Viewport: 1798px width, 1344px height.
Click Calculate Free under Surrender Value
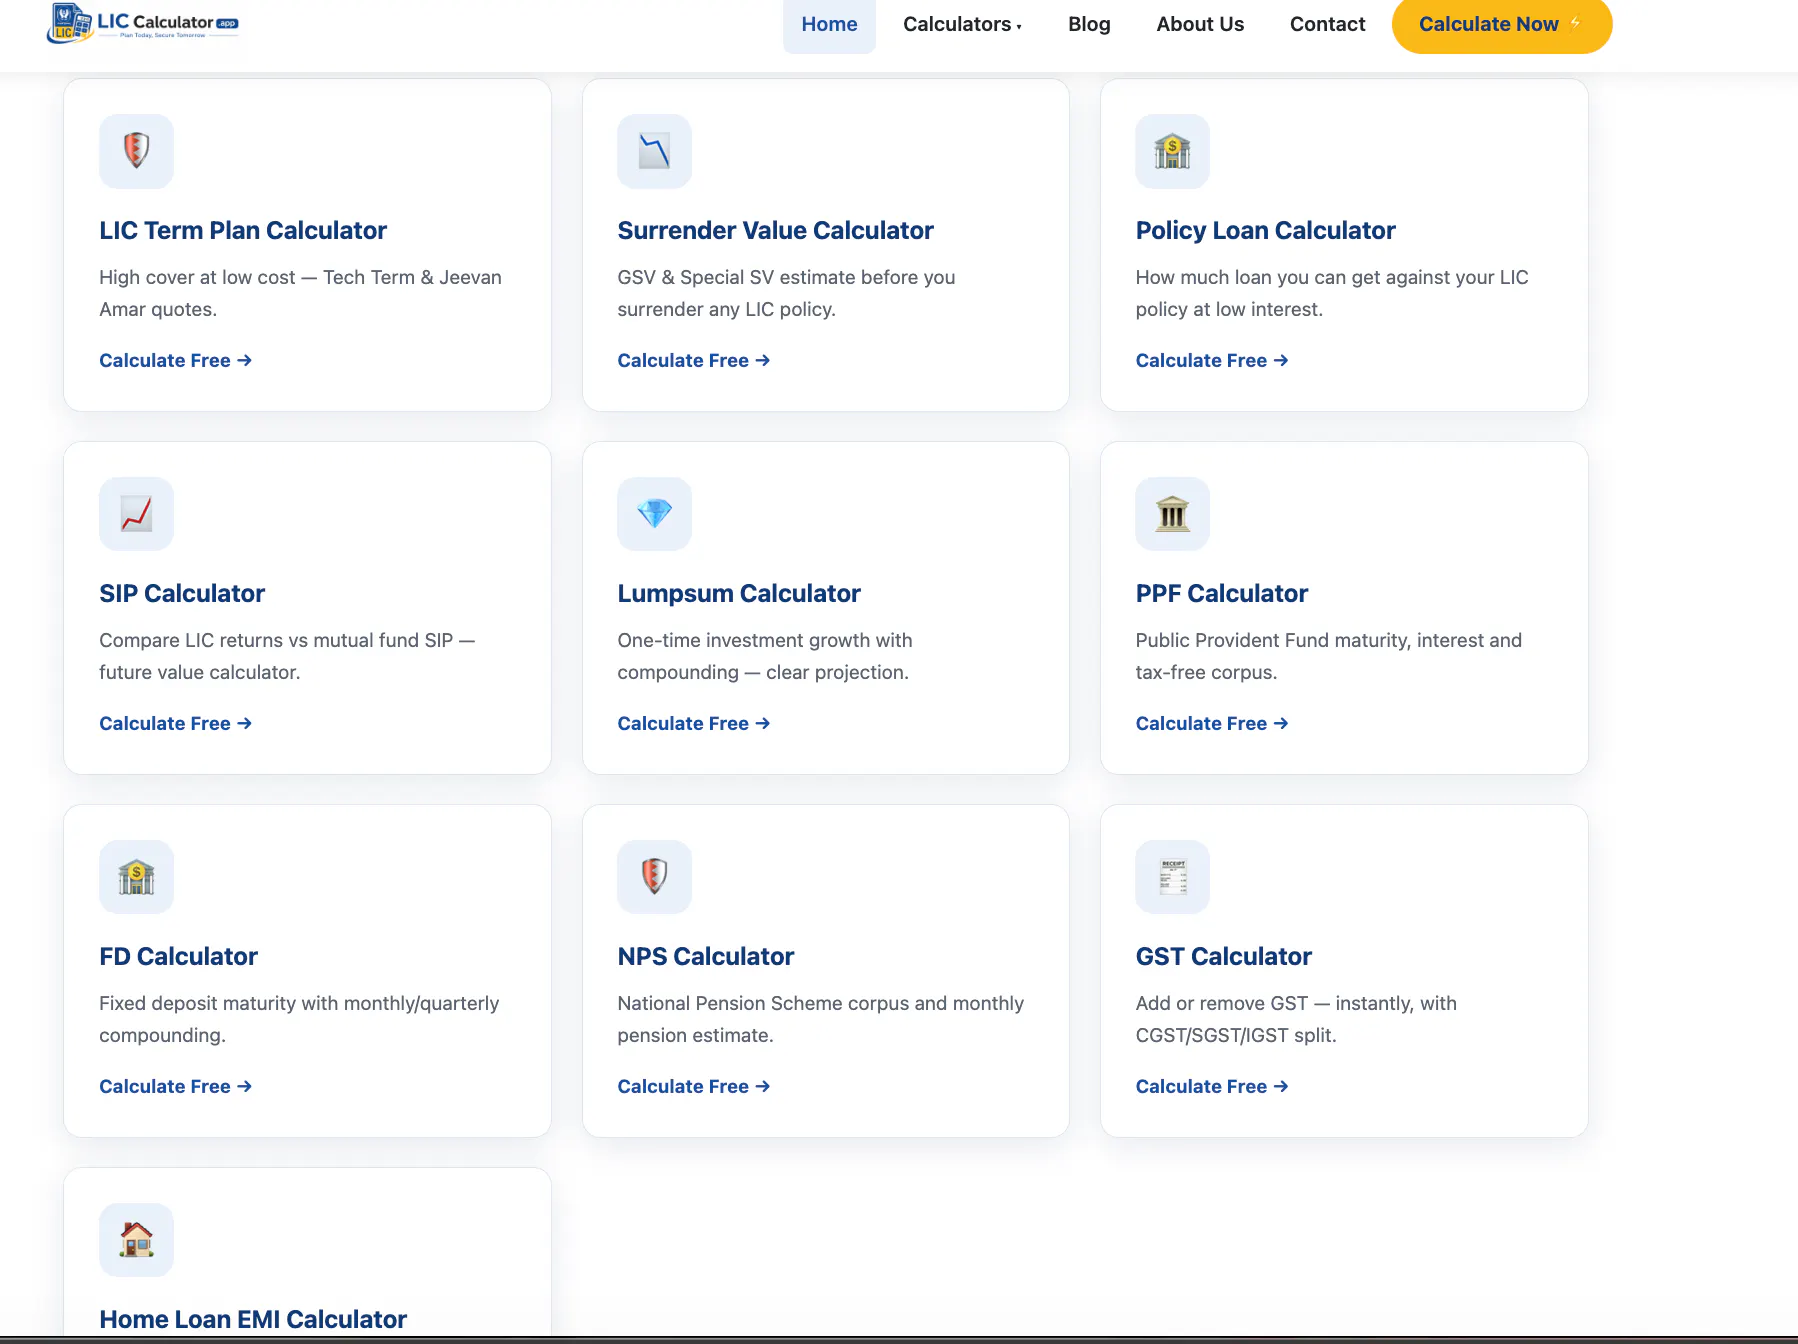[693, 361]
